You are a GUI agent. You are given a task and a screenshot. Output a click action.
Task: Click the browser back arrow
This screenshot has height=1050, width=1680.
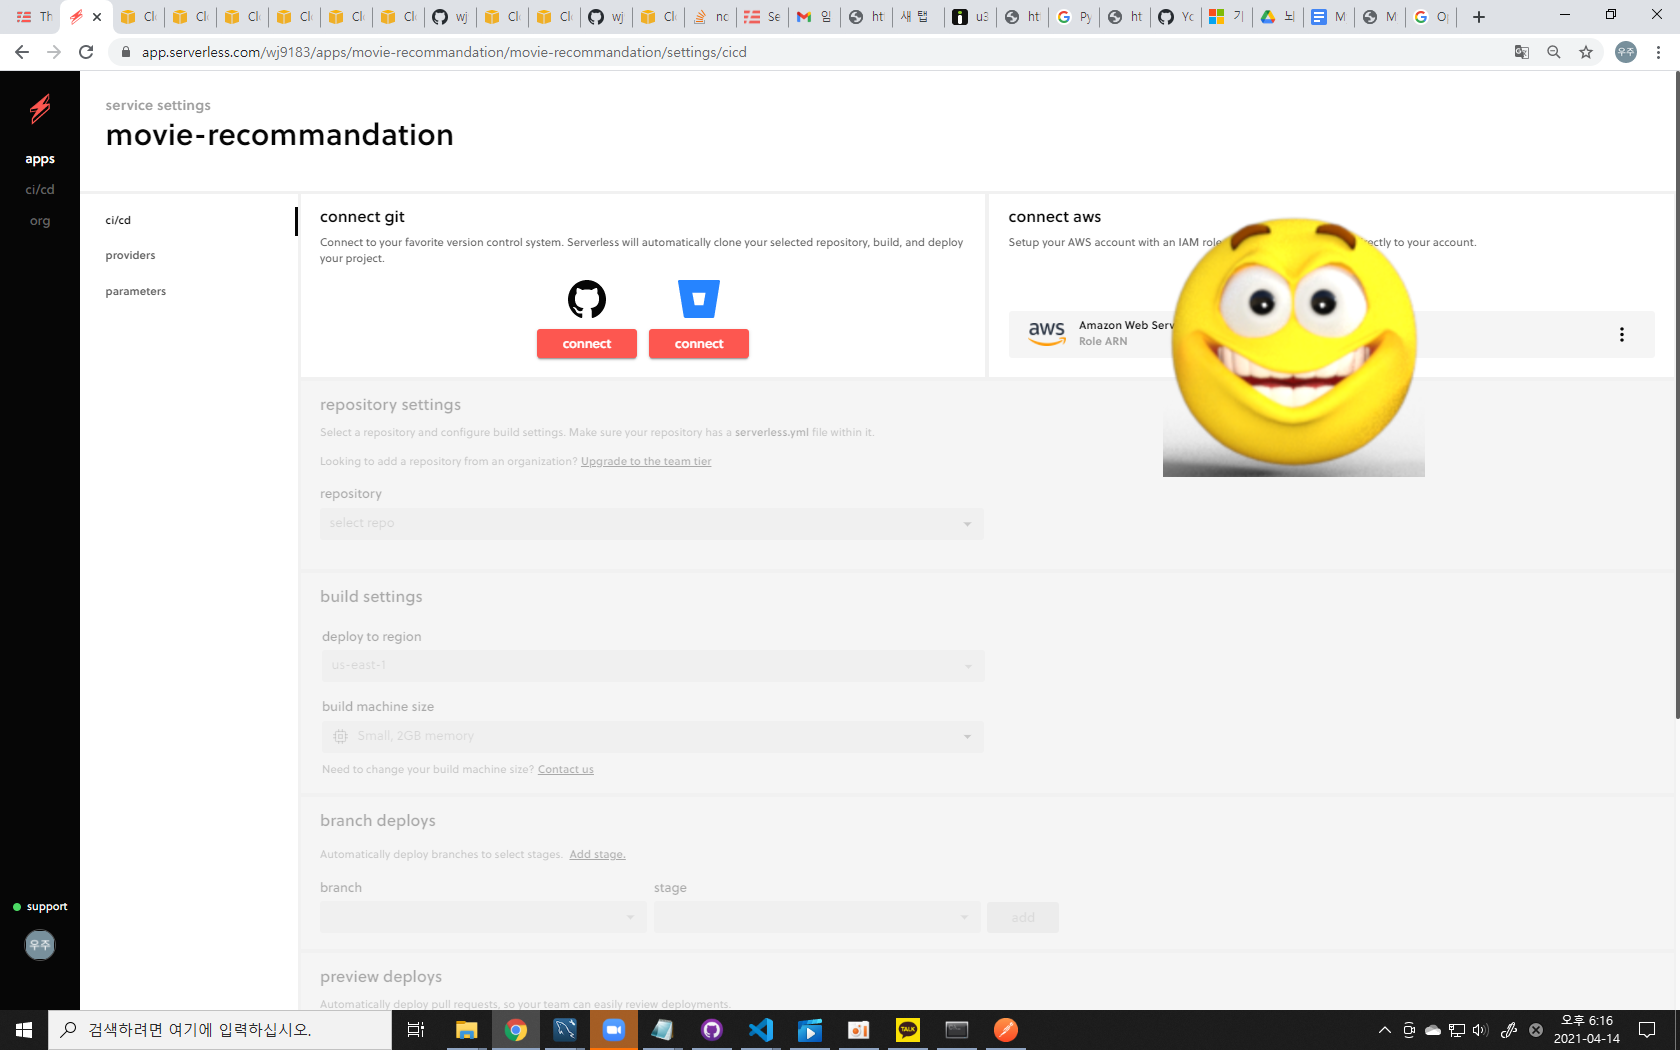click(x=22, y=52)
